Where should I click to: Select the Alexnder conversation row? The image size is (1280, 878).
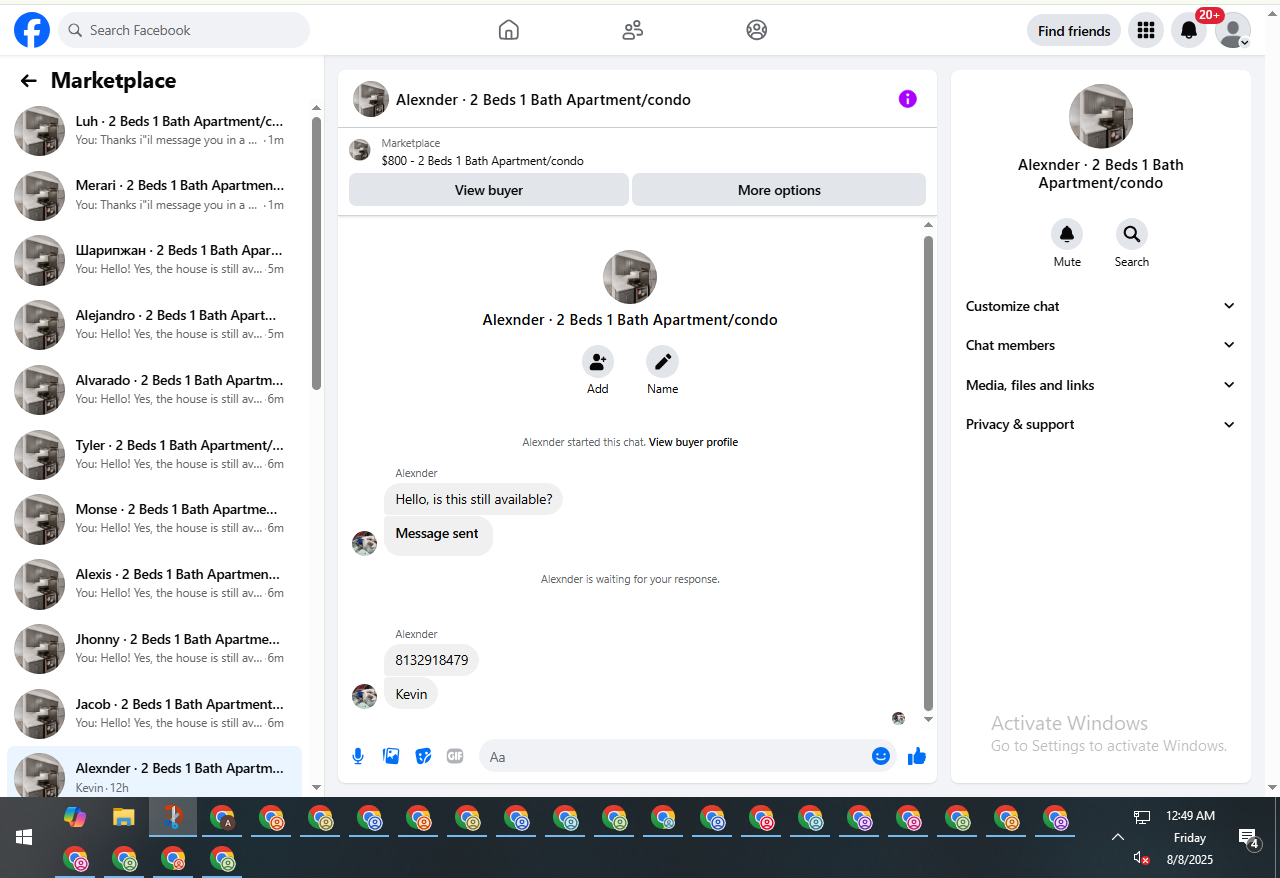[x=154, y=773]
